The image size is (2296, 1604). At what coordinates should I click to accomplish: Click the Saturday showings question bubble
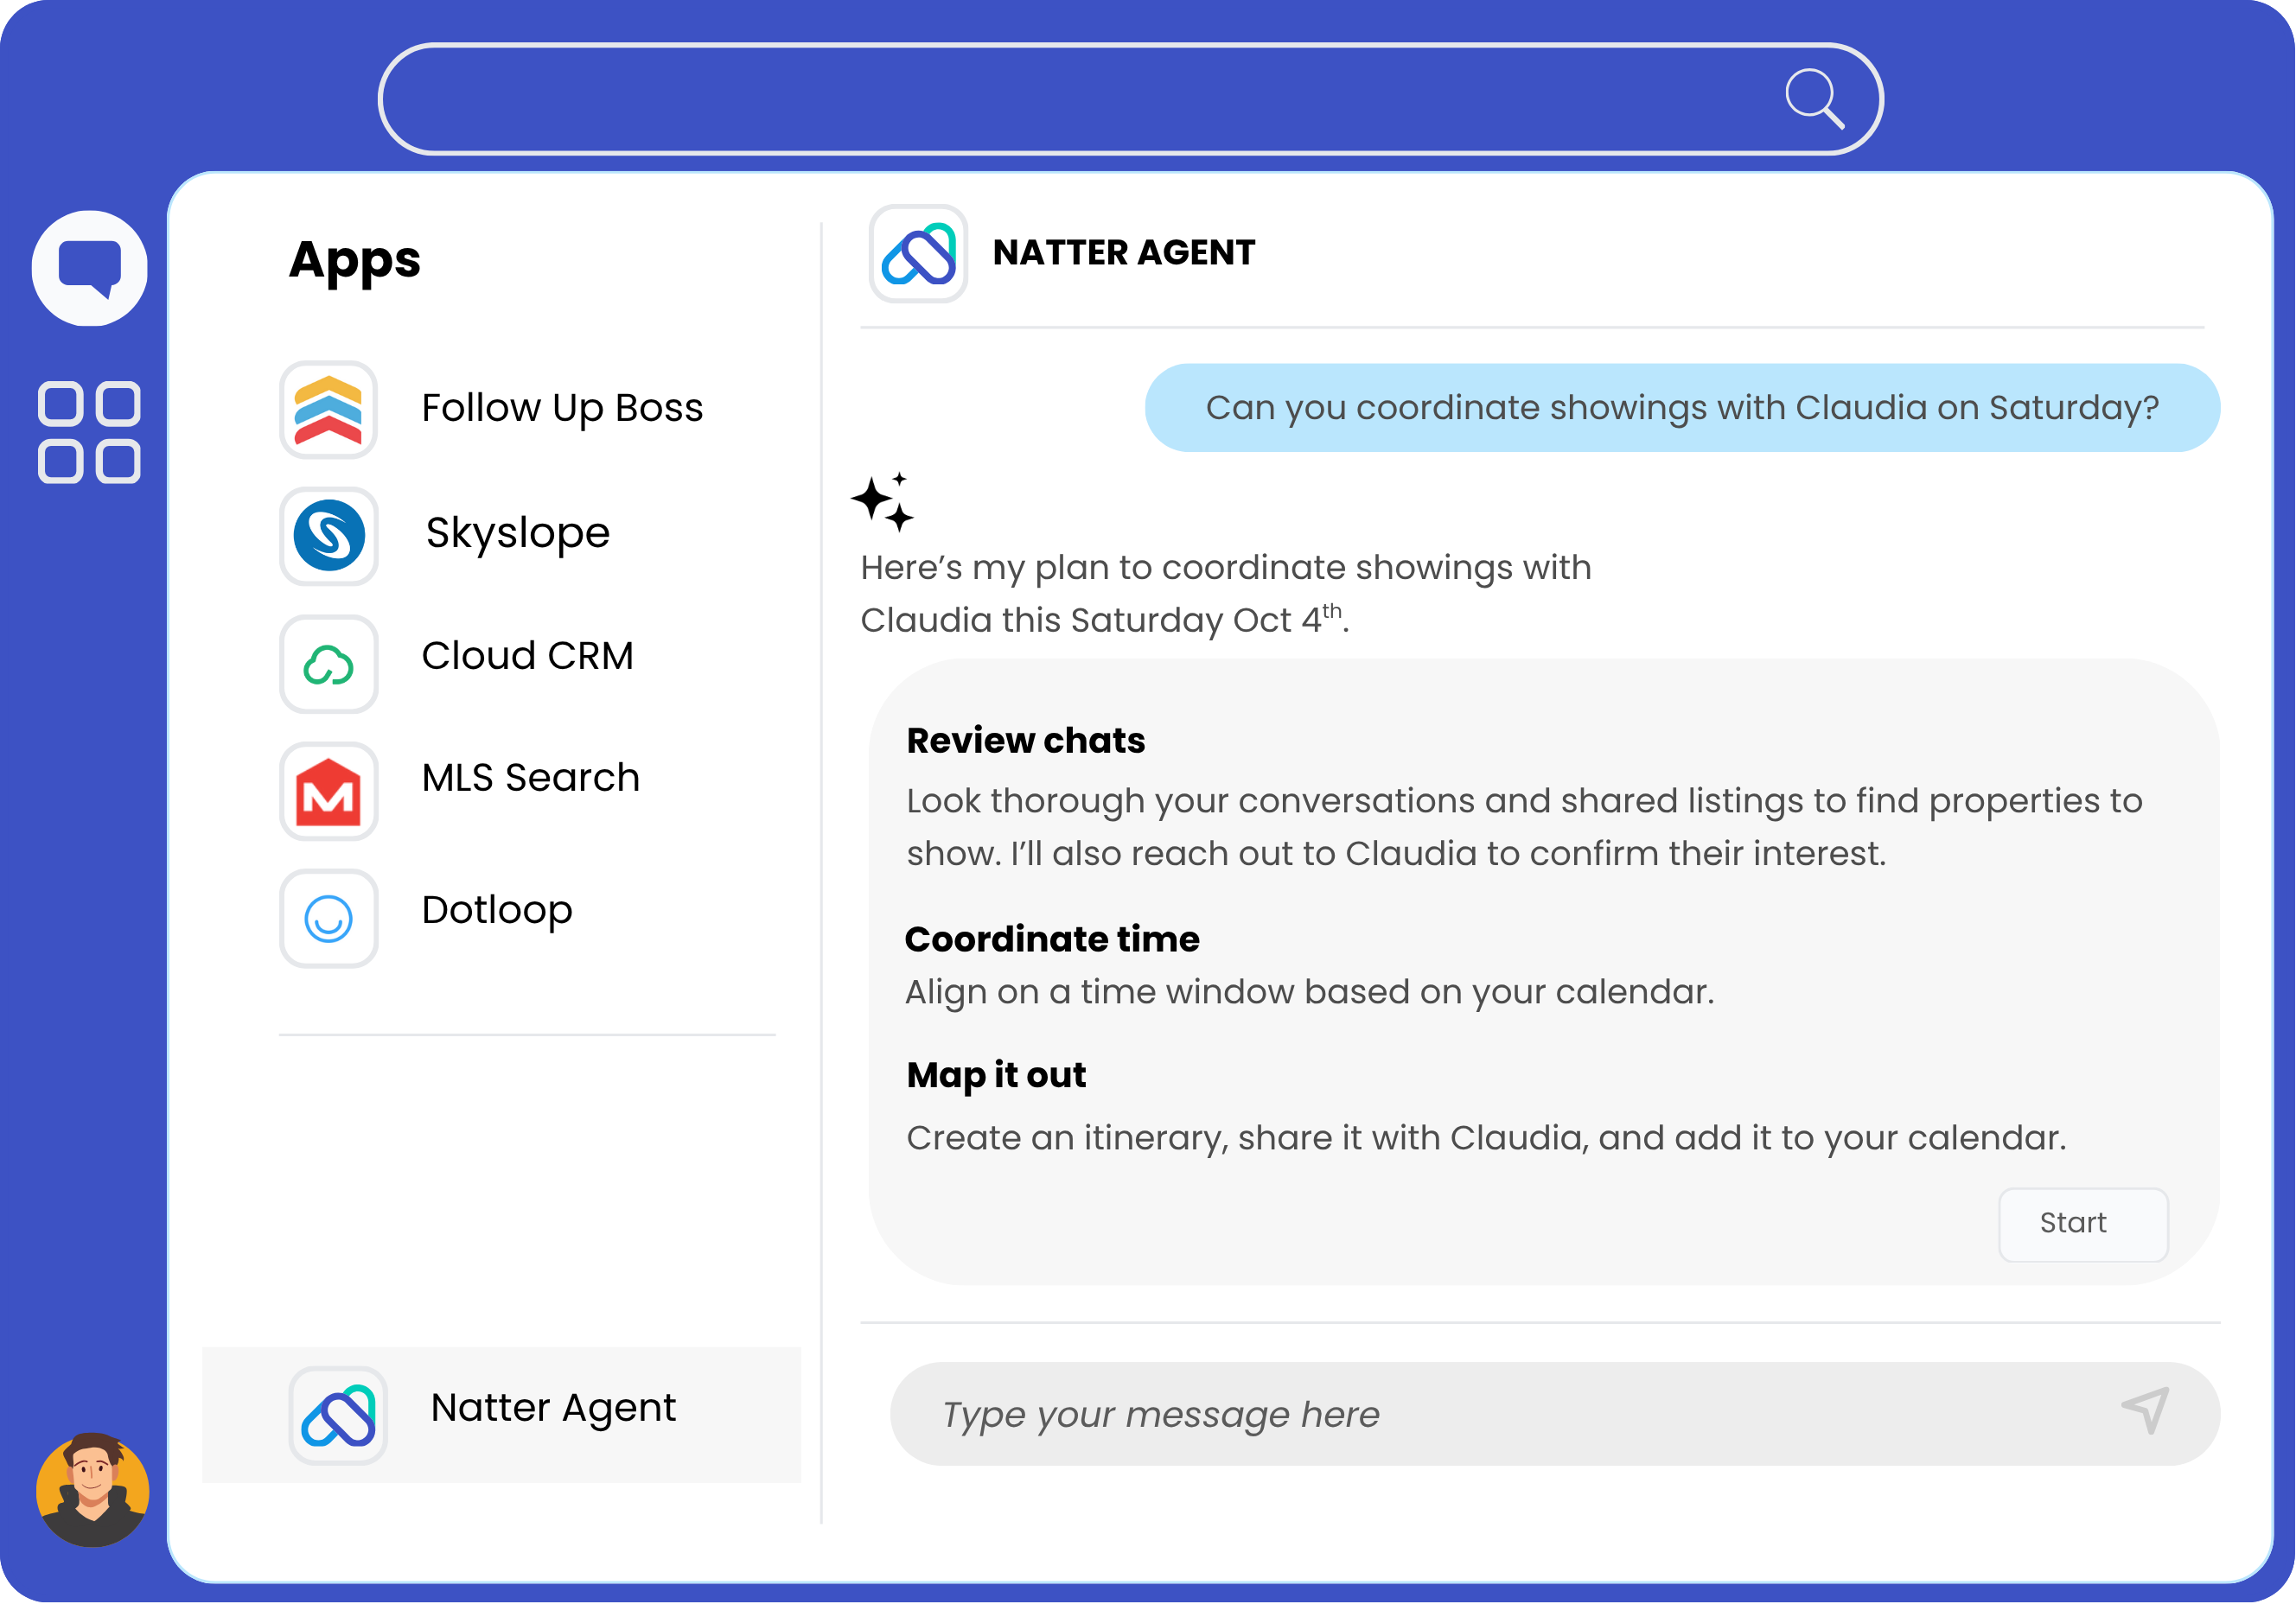point(1682,408)
